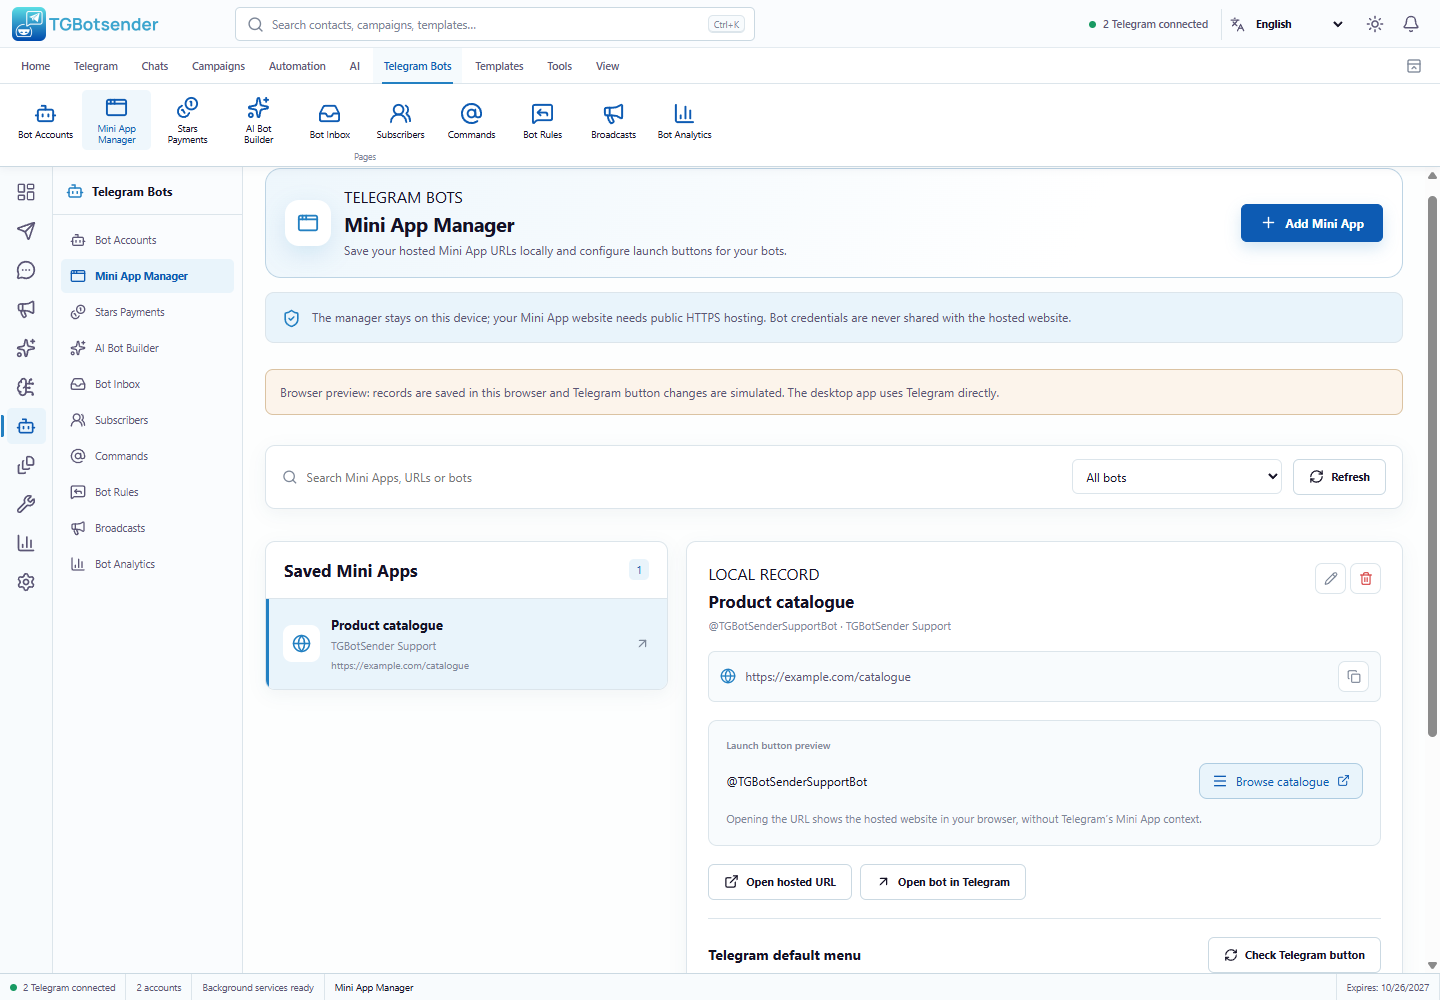Open sparkles AI icon in left rail
1440x1000 pixels.
[x=26, y=348]
